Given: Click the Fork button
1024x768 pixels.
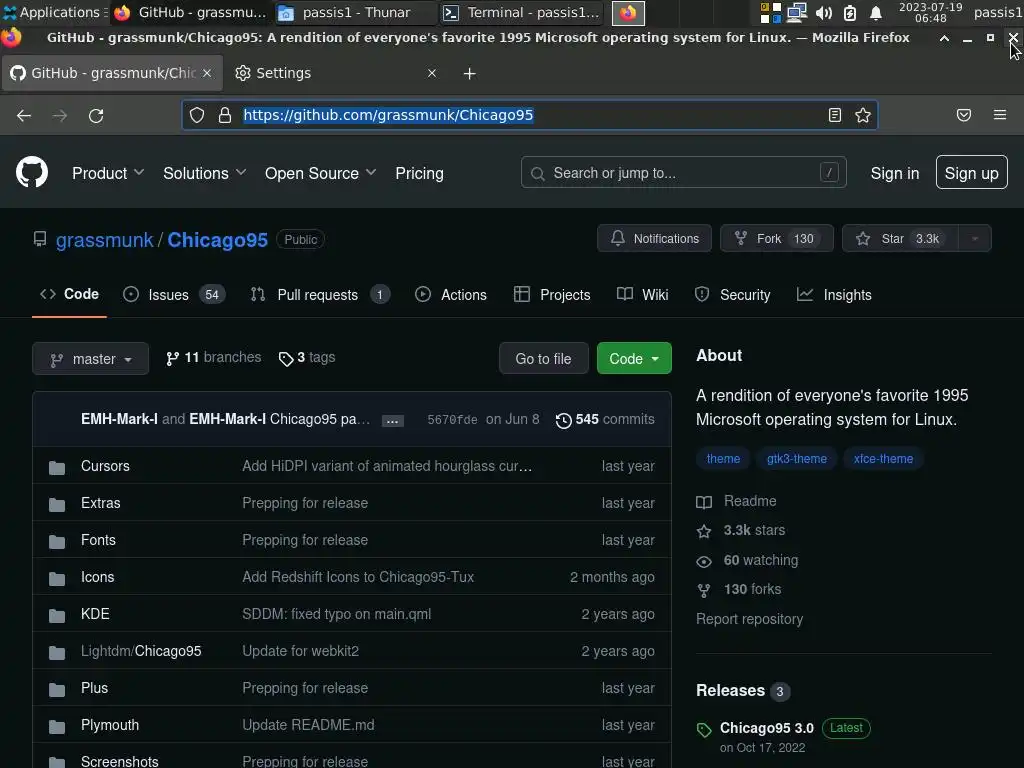Looking at the screenshot, I should pos(776,238).
